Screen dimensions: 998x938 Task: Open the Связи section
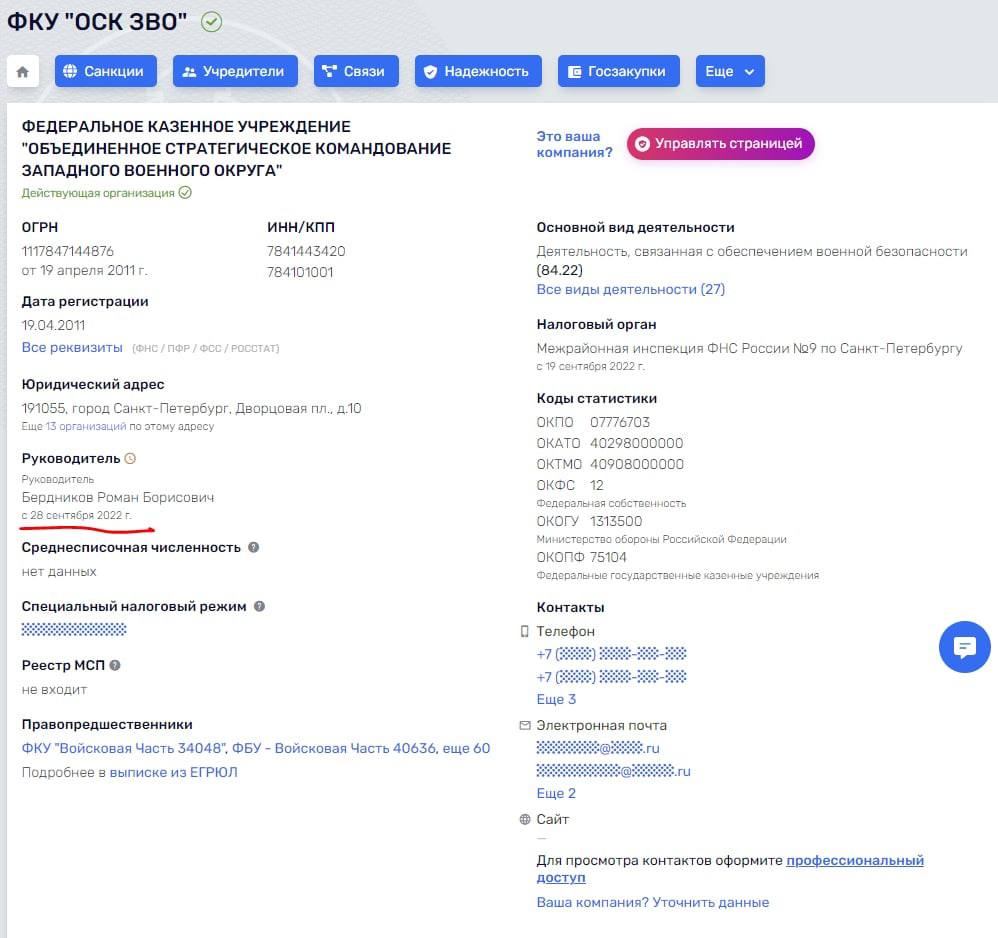tap(355, 72)
